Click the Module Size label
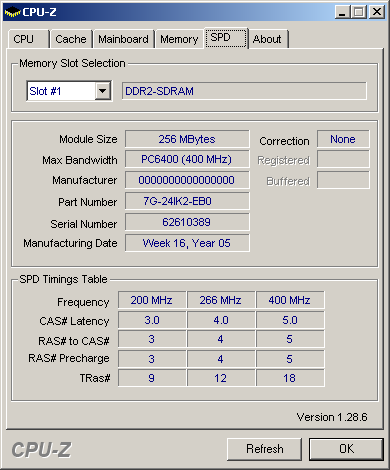 [x=88, y=139]
